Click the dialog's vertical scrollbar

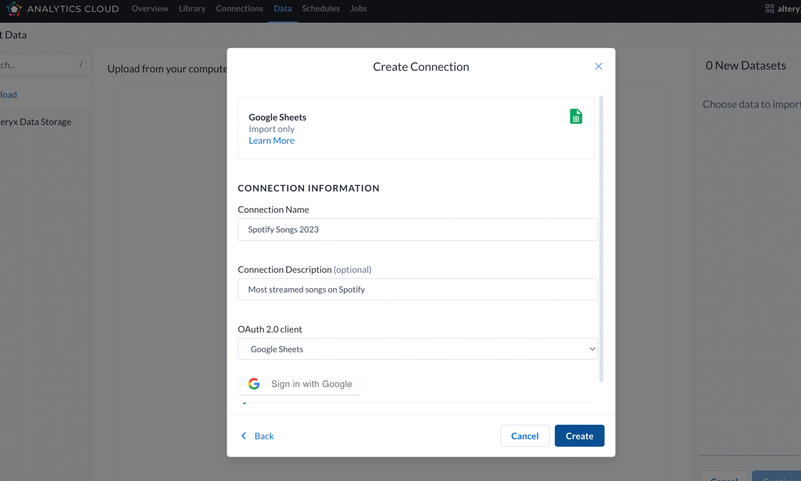pos(601,240)
